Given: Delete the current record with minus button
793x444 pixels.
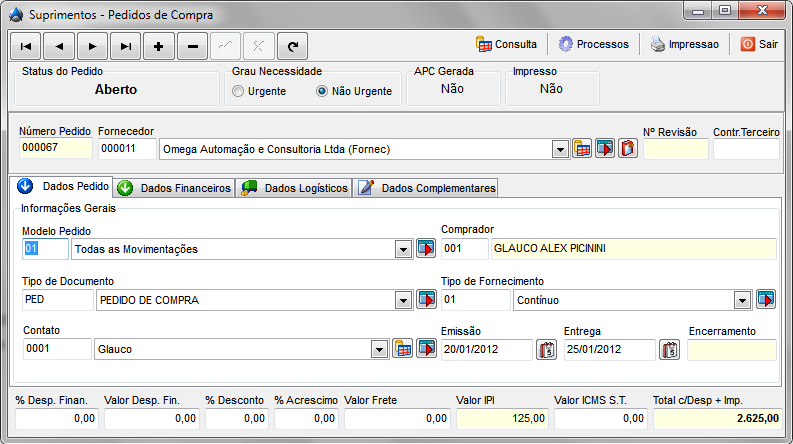Looking at the screenshot, I should point(192,46).
